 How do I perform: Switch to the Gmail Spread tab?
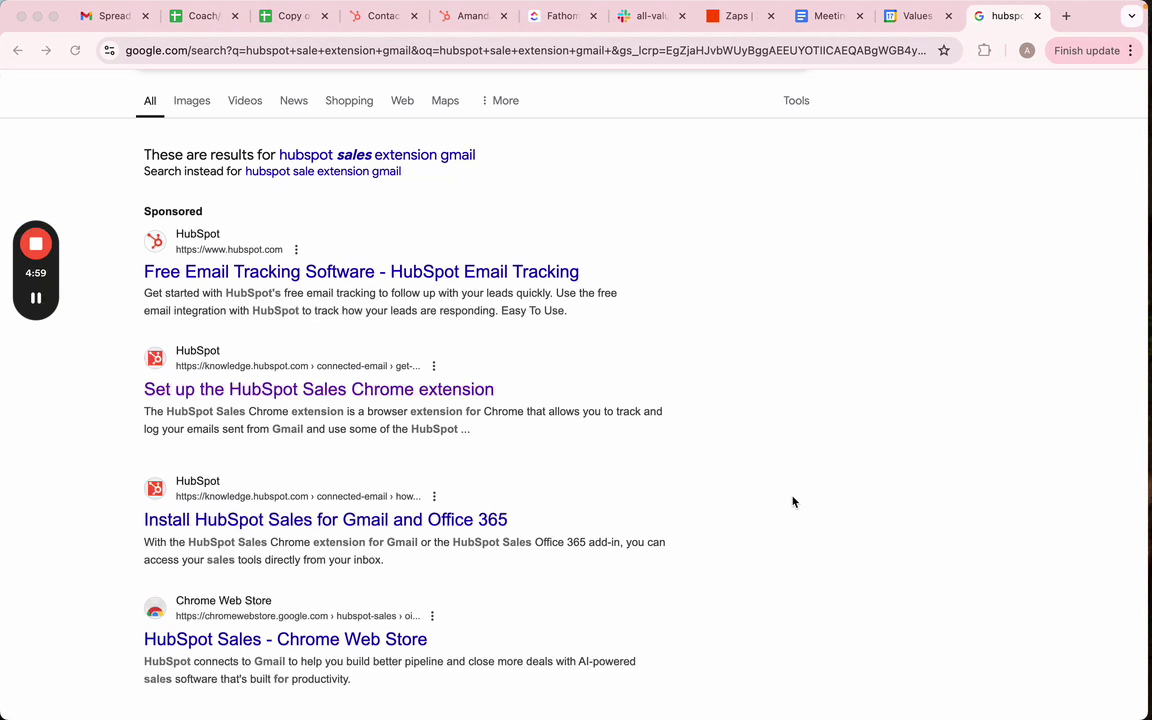115,16
